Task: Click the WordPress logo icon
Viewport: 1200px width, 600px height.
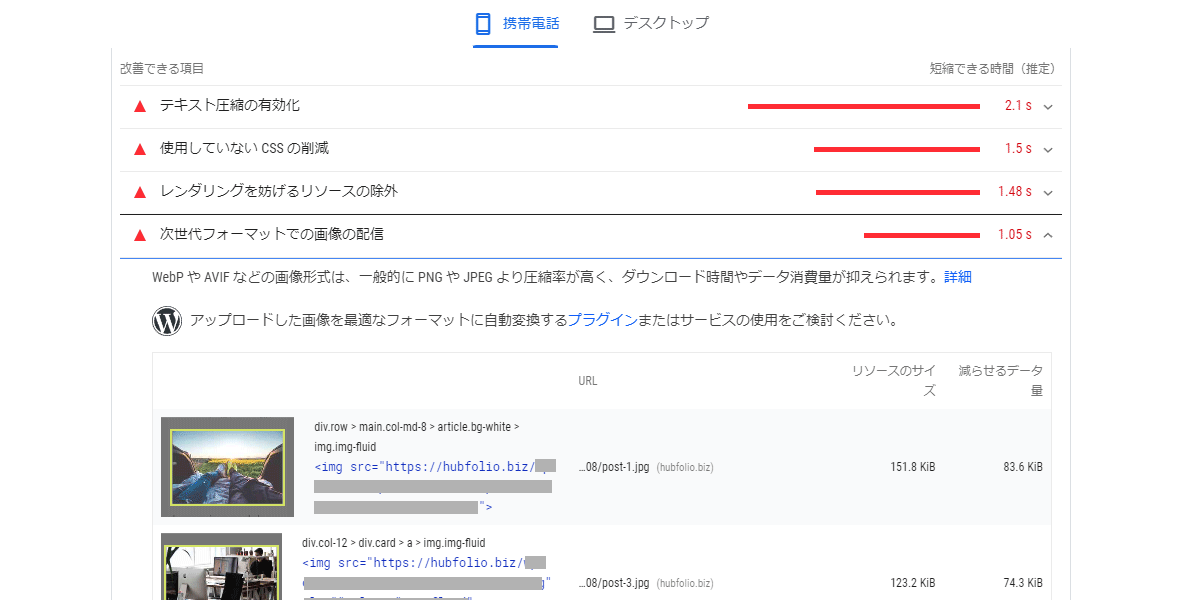Action: 167,321
